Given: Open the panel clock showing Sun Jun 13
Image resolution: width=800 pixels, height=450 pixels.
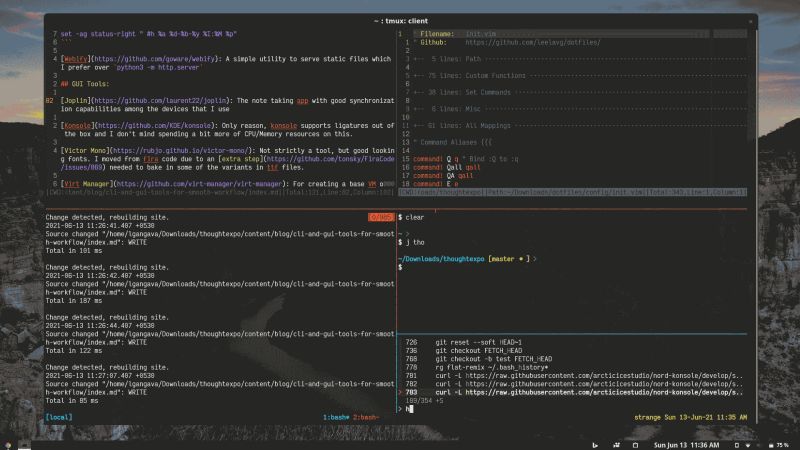Looking at the screenshot, I should [x=686, y=445].
